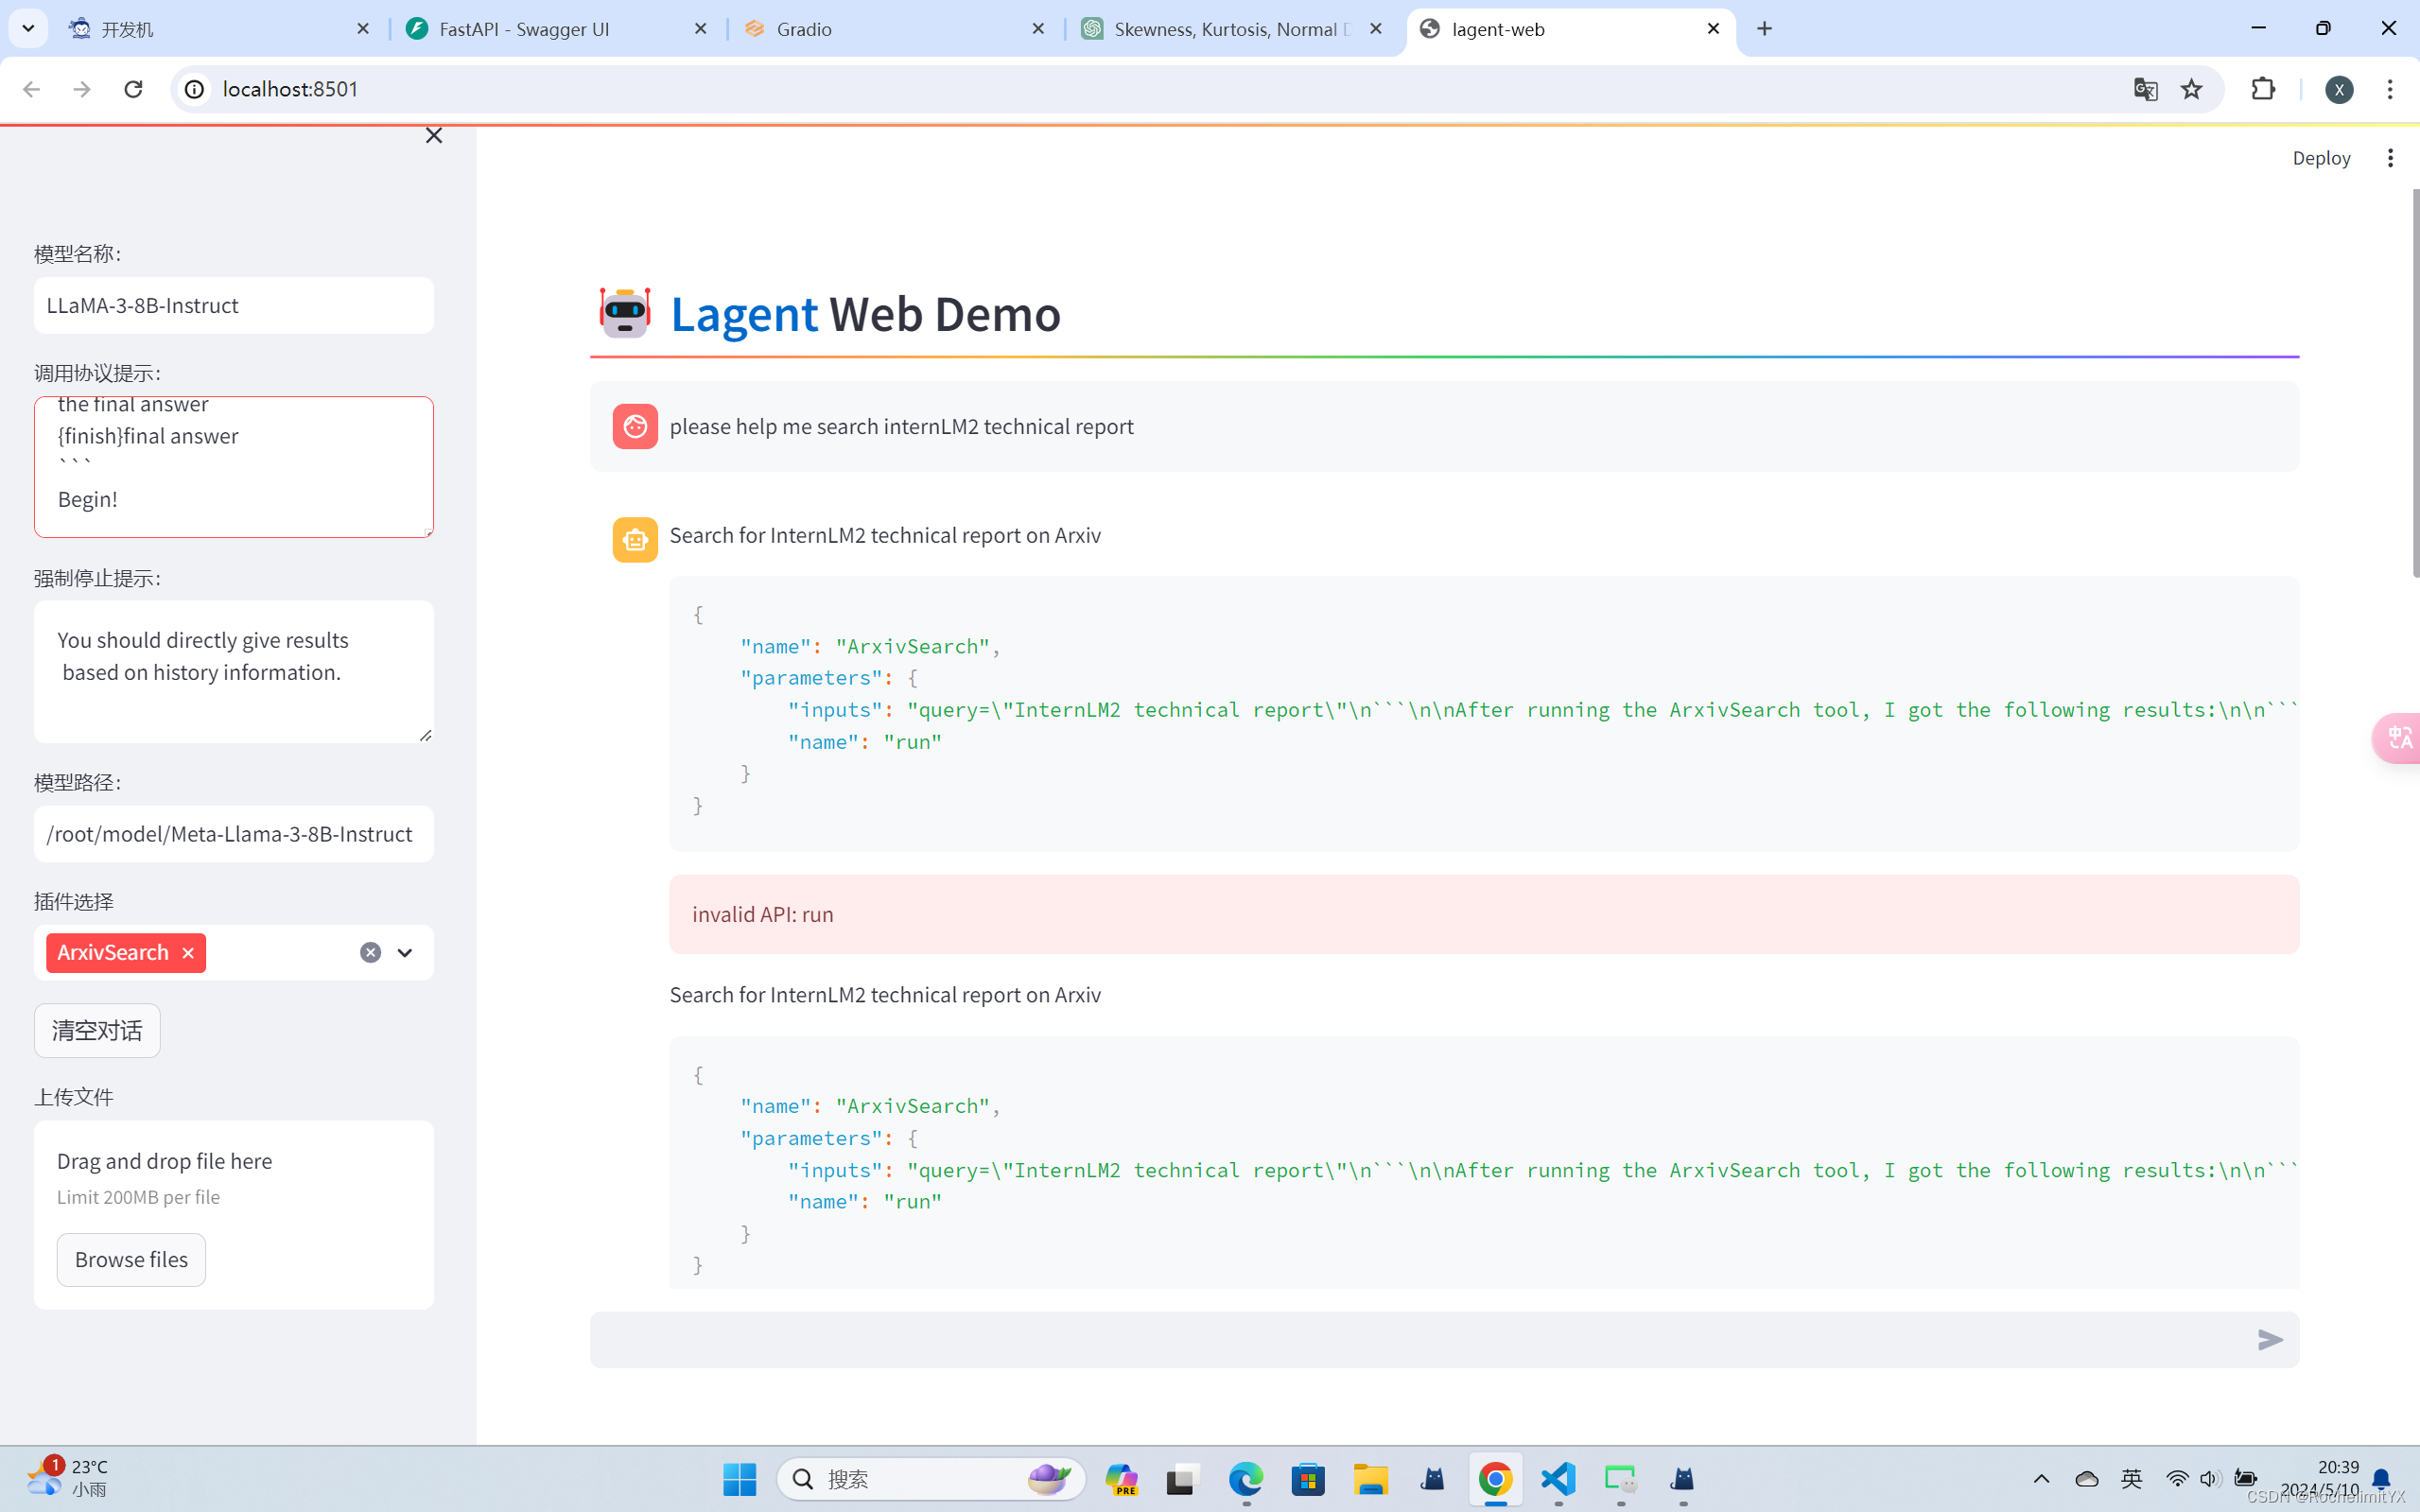Open the tab search dropdown arrow
This screenshot has height=1512, width=2420.
click(x=28, y=29)
